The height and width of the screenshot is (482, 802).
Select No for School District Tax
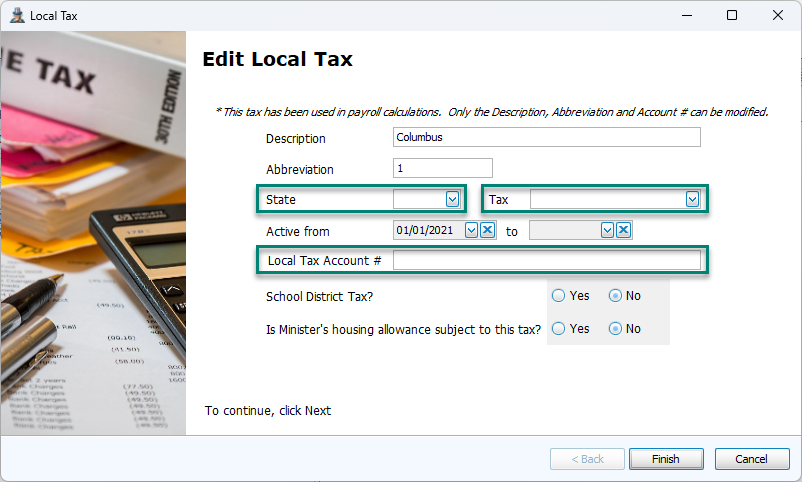click(615, 296)
